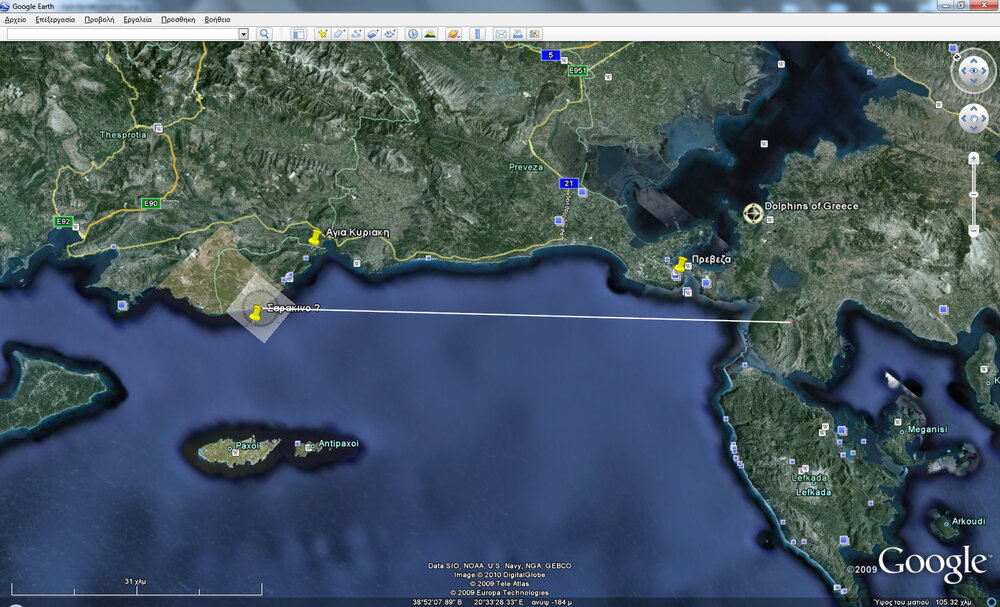
Task: Select the add polygon tool
Action: (x=339, y=34)
